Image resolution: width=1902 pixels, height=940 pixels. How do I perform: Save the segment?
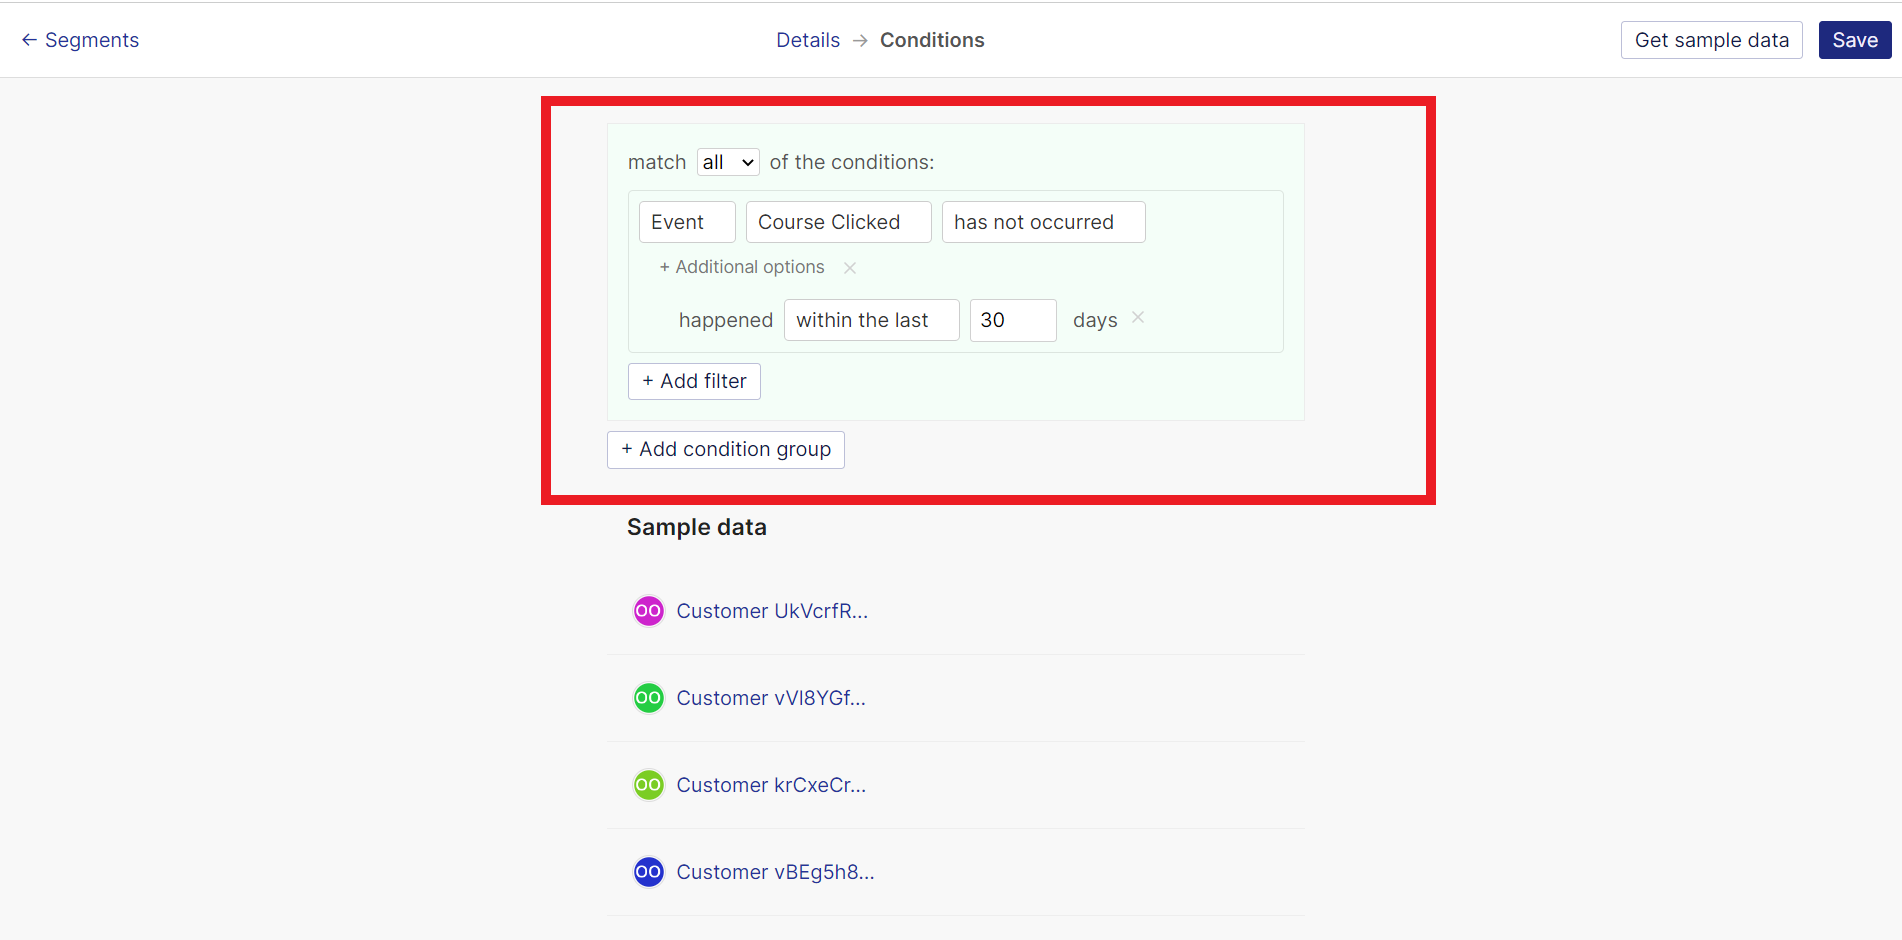click(x=1855, y=40)
